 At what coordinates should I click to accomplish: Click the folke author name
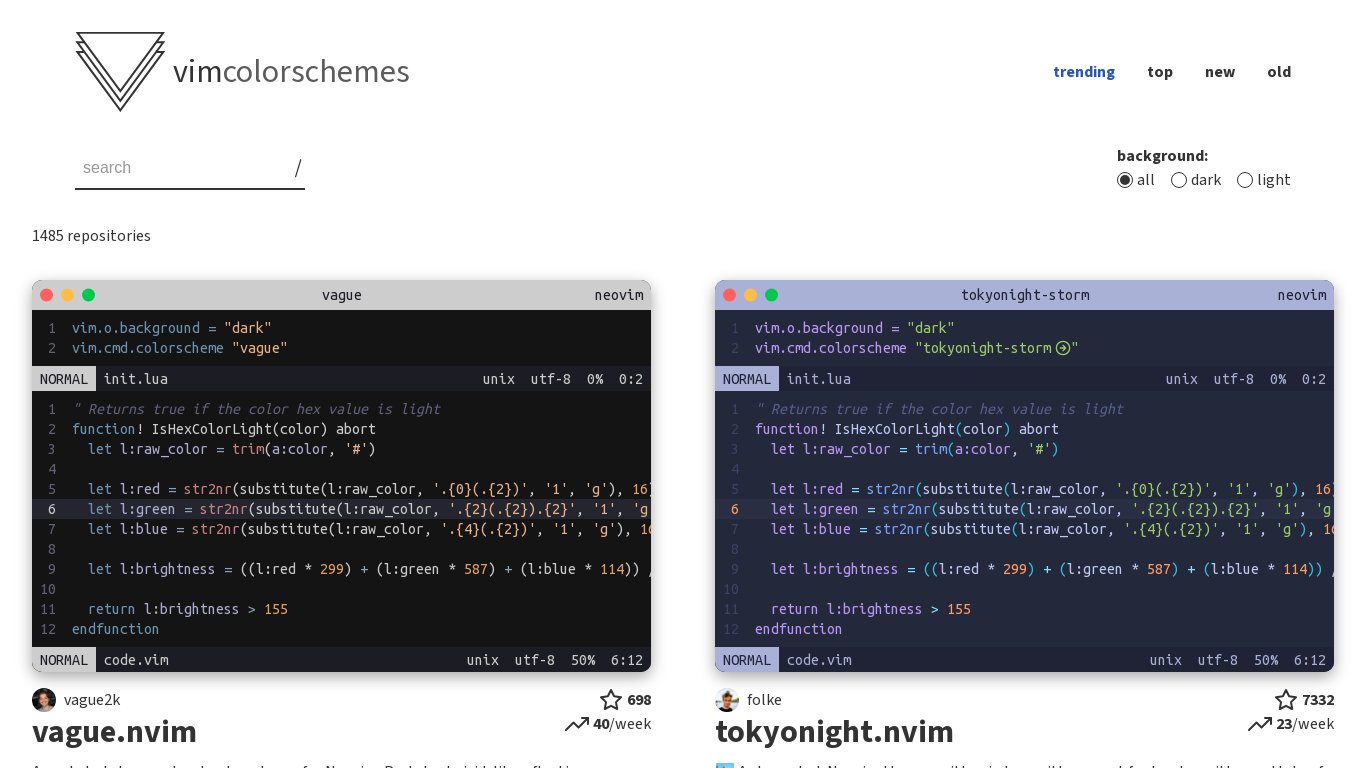(764, 700)
